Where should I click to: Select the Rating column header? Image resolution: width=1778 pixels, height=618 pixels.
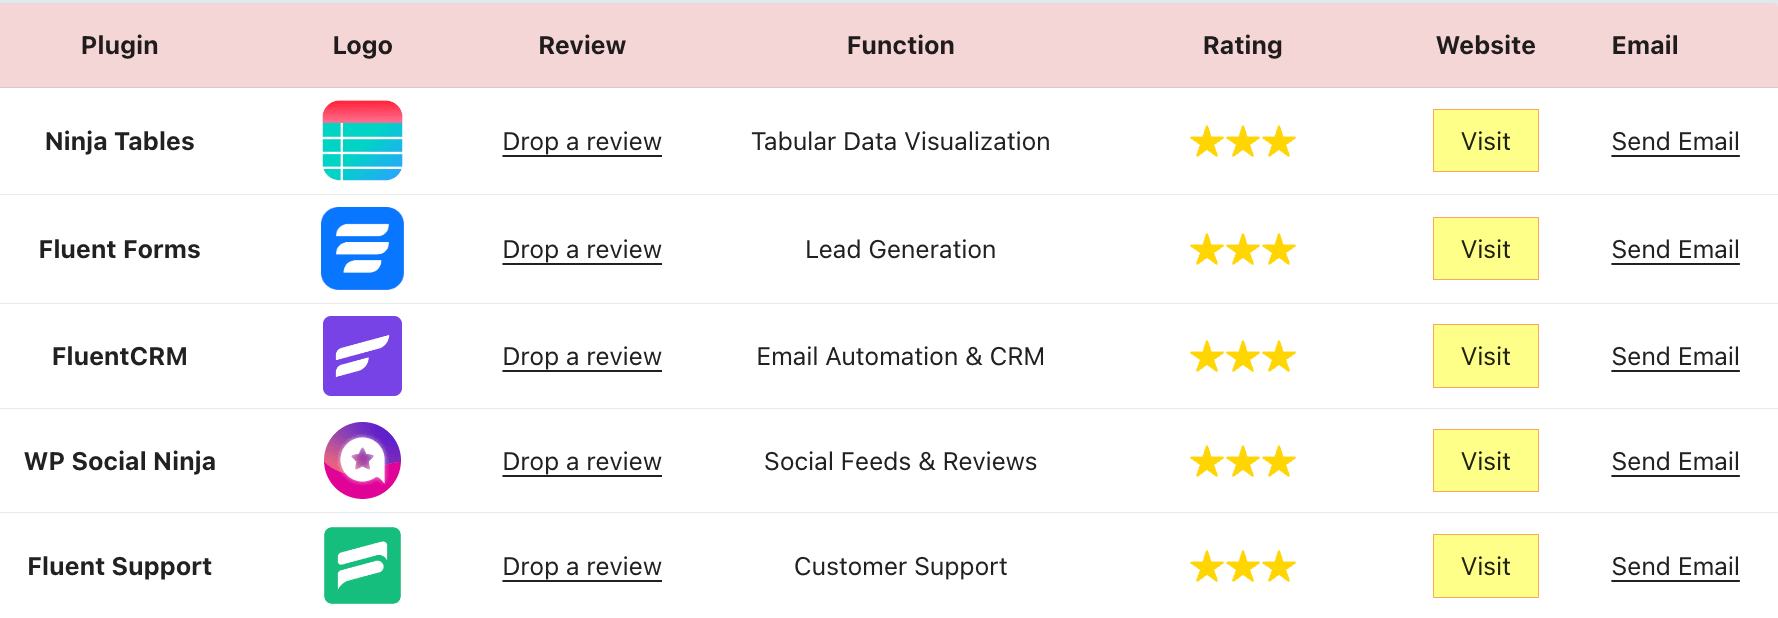[1242, 45]
